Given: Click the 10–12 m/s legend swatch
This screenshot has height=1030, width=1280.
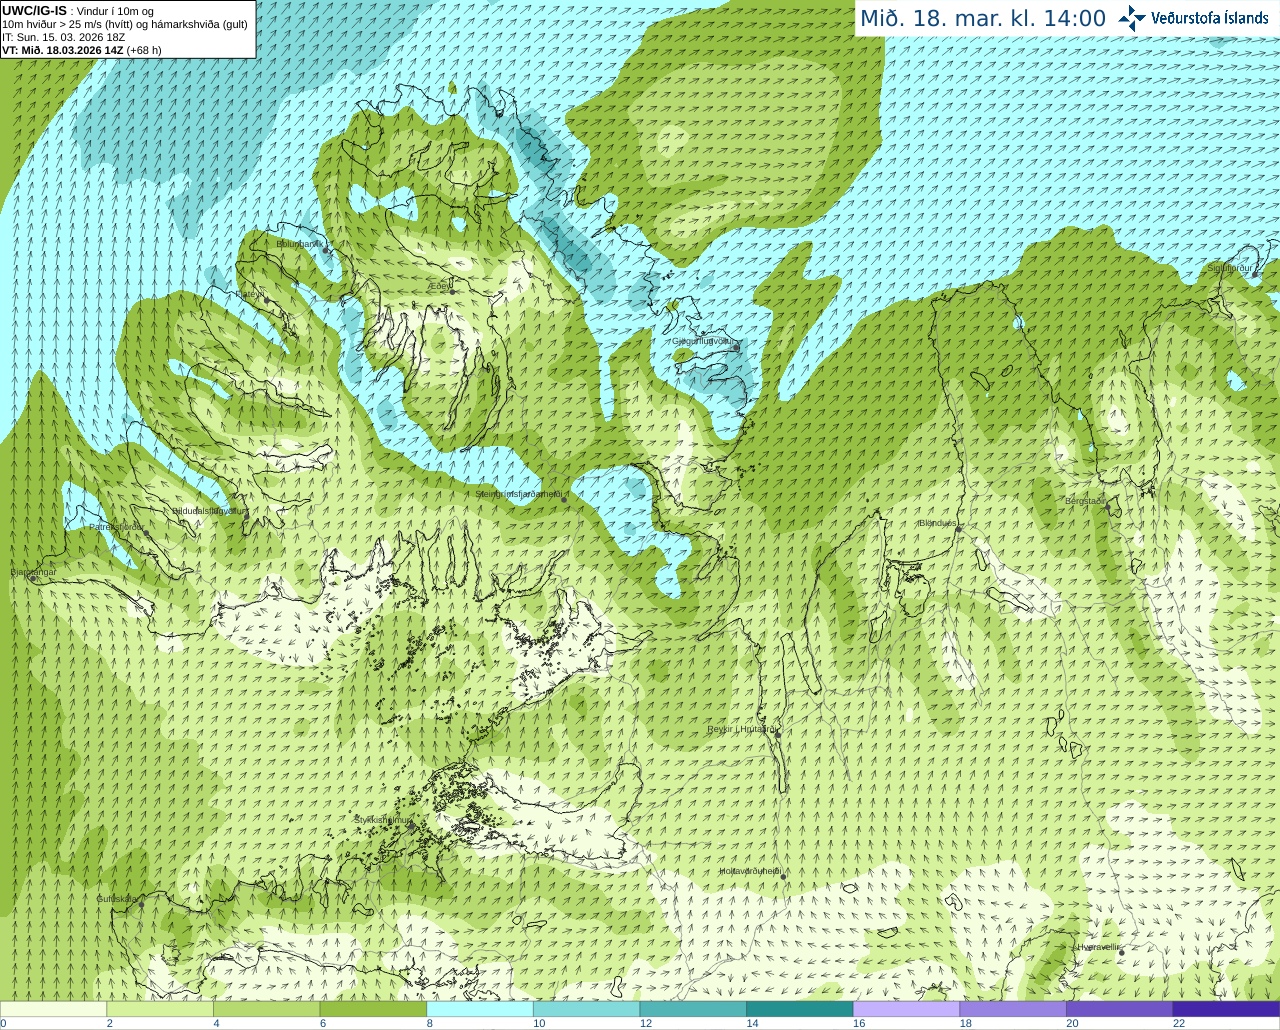Looking at the screenshot, I should pos(586,1008).
